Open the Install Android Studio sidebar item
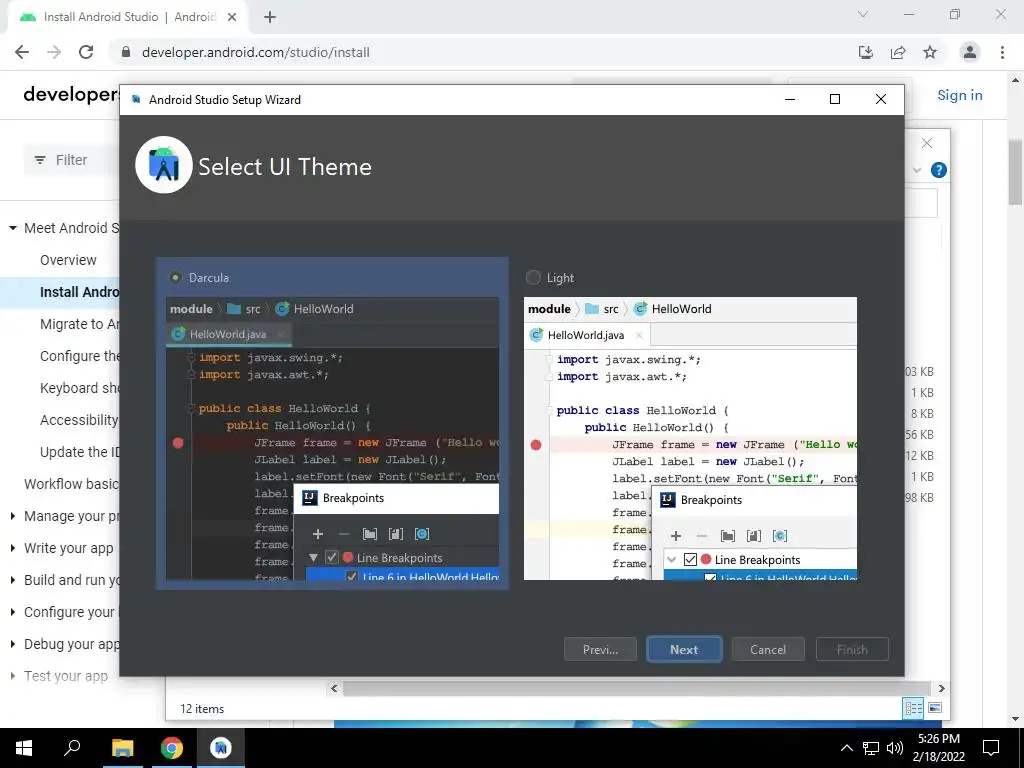Screen dimensions: 1024x768 click(79, 292)
